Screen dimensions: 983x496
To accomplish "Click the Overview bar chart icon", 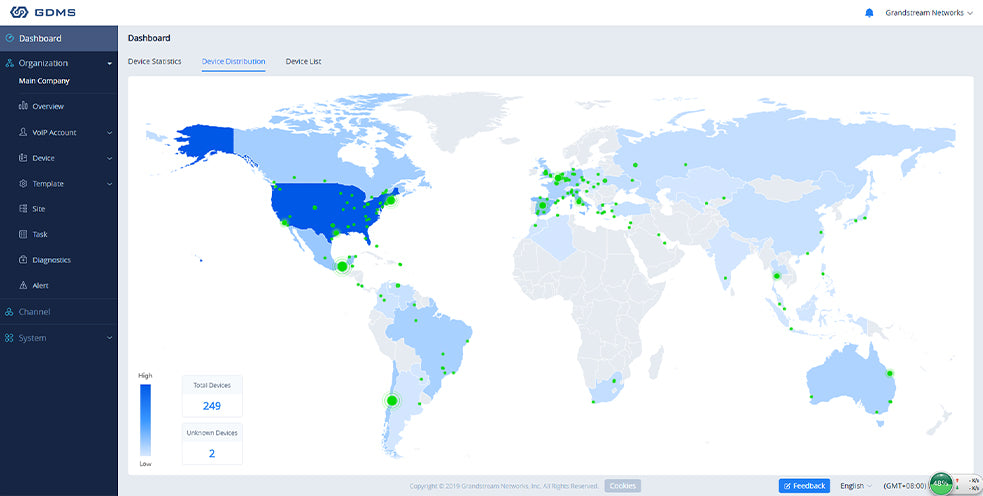I will pos(23,107).
